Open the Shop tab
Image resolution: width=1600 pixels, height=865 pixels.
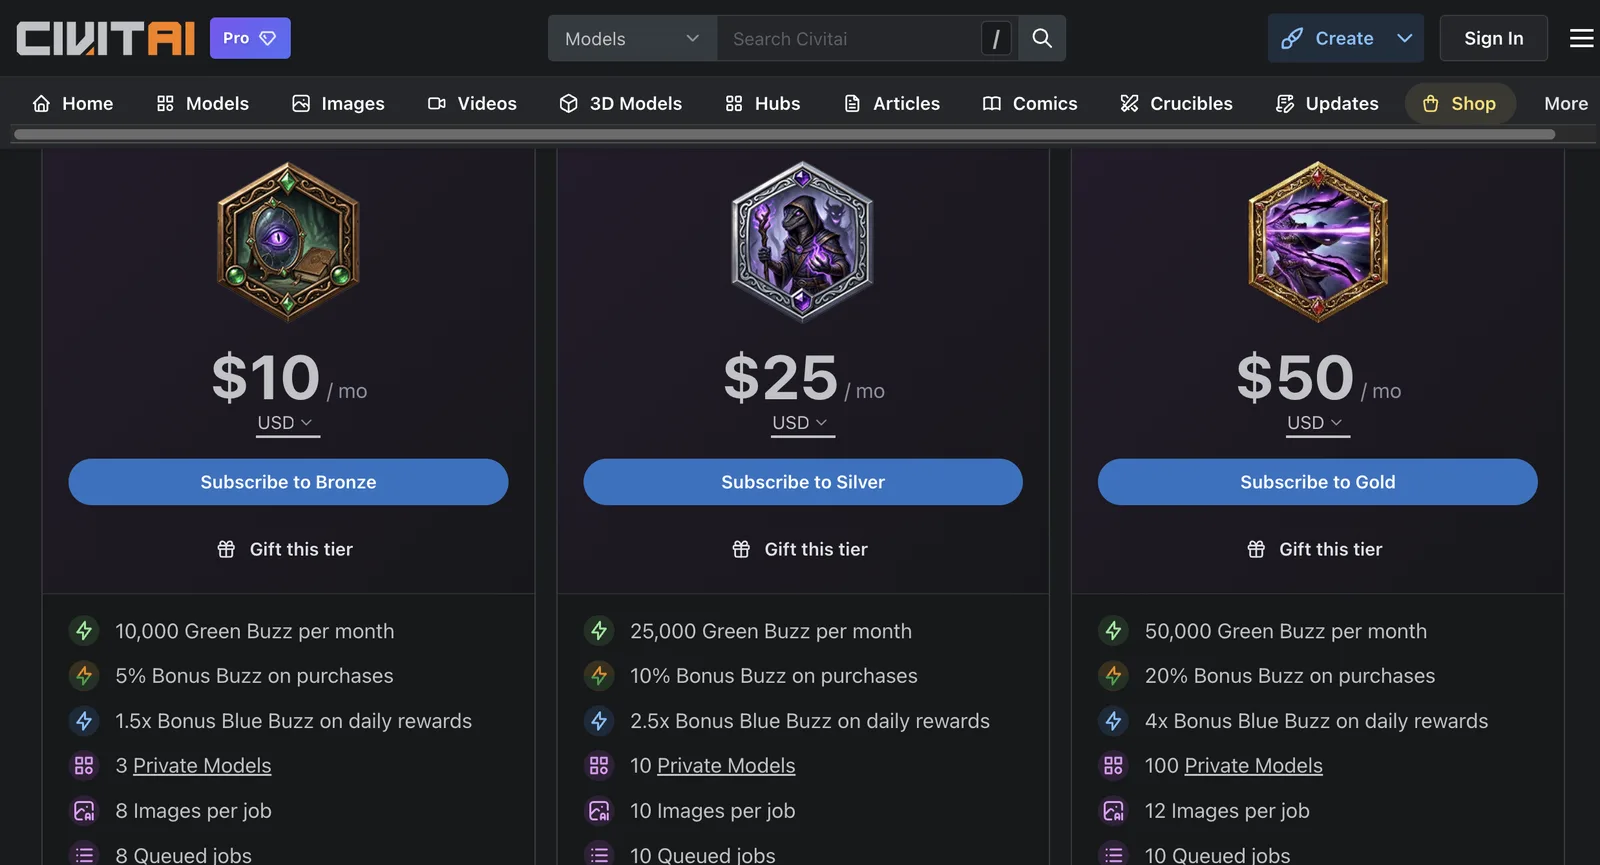[1460, 103]
